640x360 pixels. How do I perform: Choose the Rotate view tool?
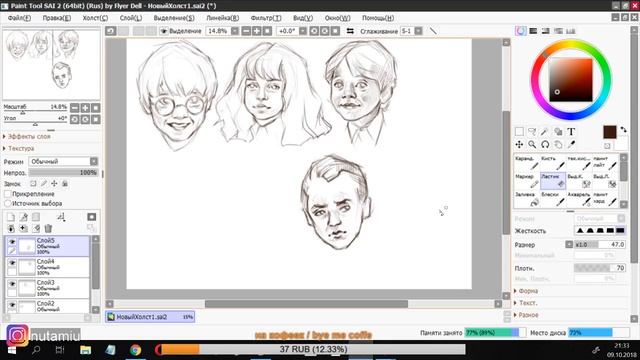[545, 144]
